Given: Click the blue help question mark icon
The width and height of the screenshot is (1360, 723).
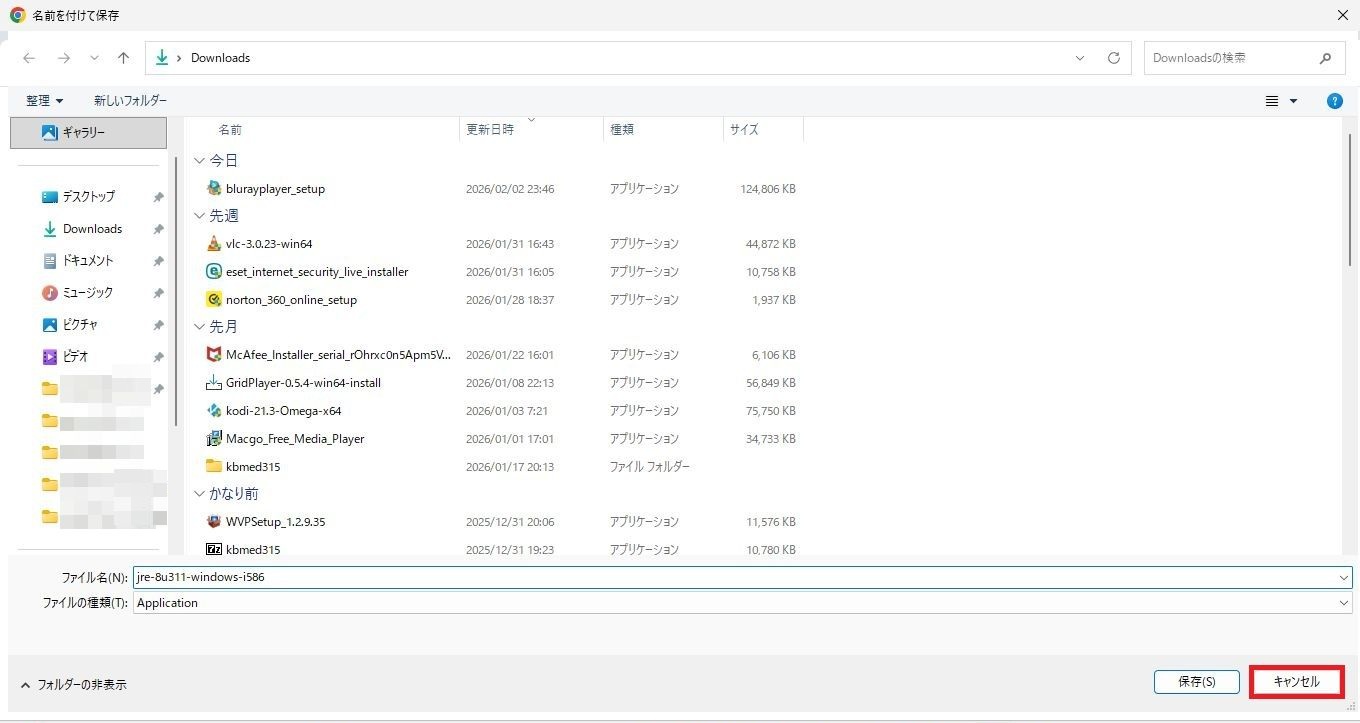Looking at the screenshot, I should (x=1334, y=101).
